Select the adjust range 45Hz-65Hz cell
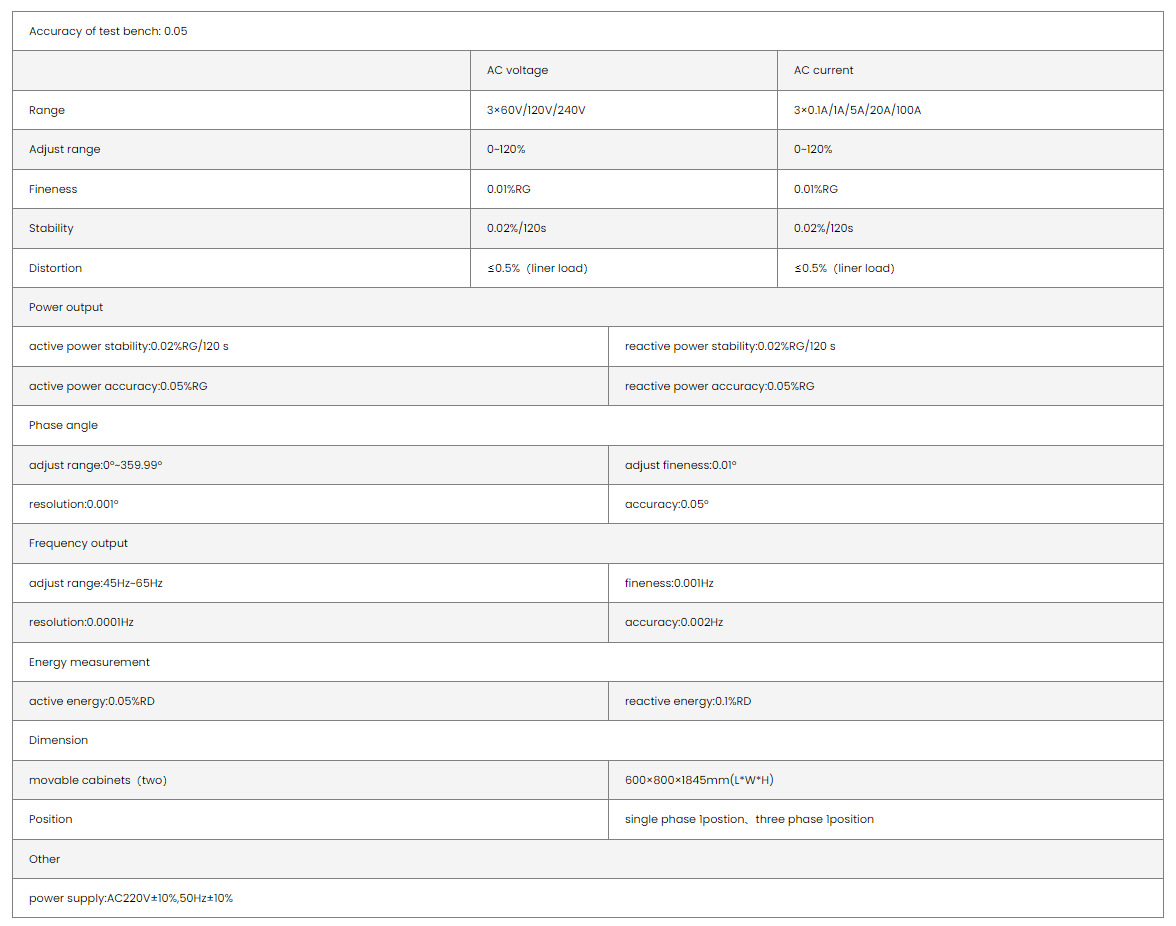 (x=96, y=583)
